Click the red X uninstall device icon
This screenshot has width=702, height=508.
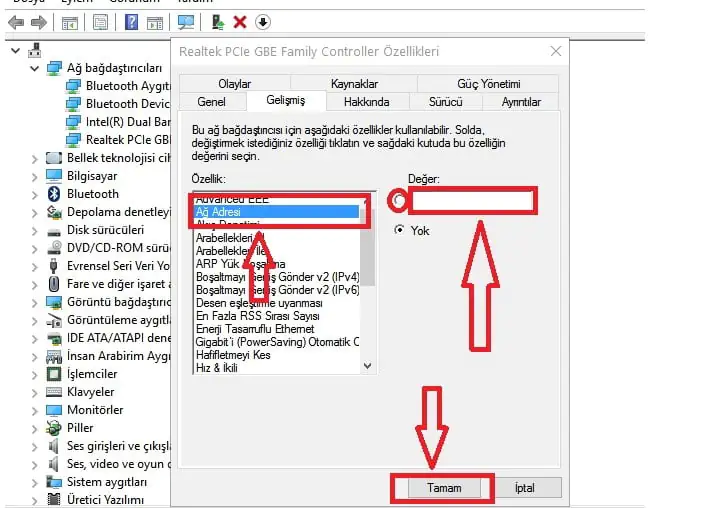click(240, 22)
